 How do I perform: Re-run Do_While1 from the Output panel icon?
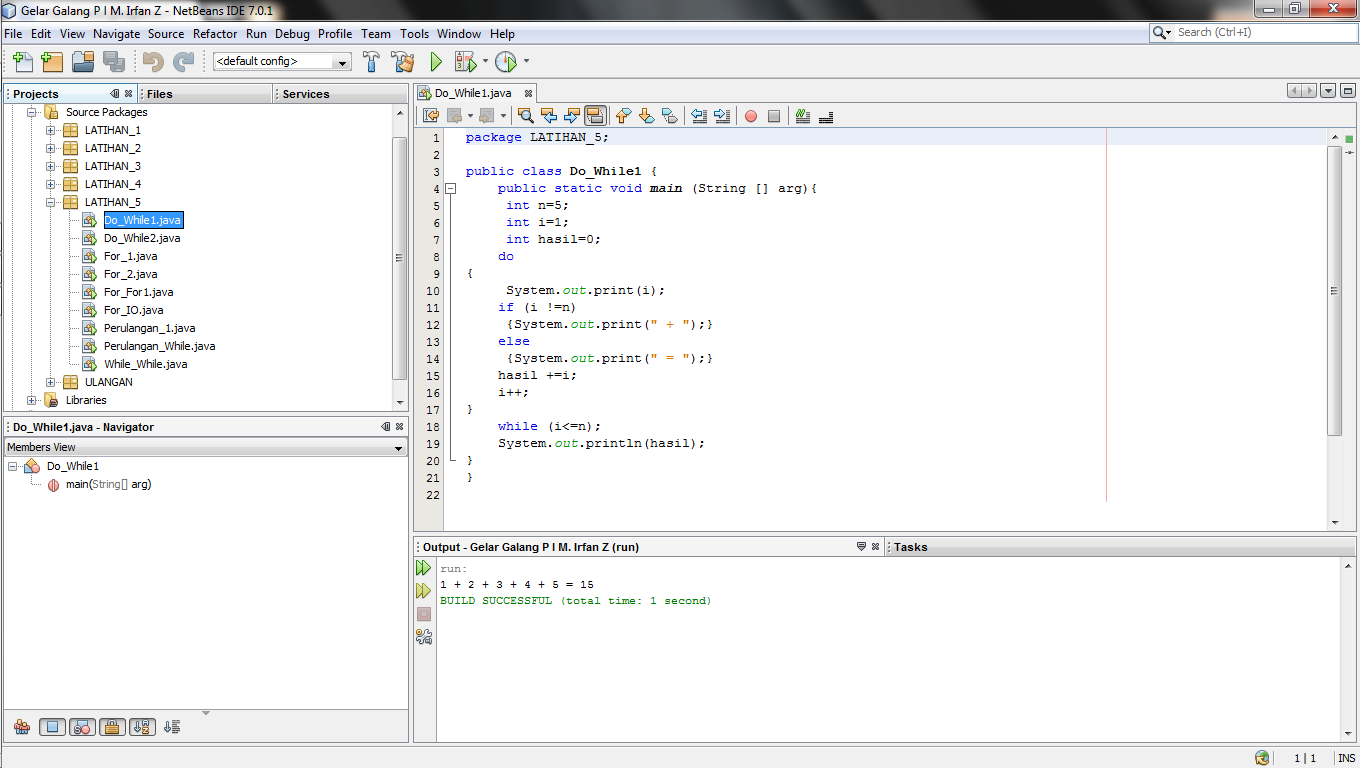tap(423, 567)
